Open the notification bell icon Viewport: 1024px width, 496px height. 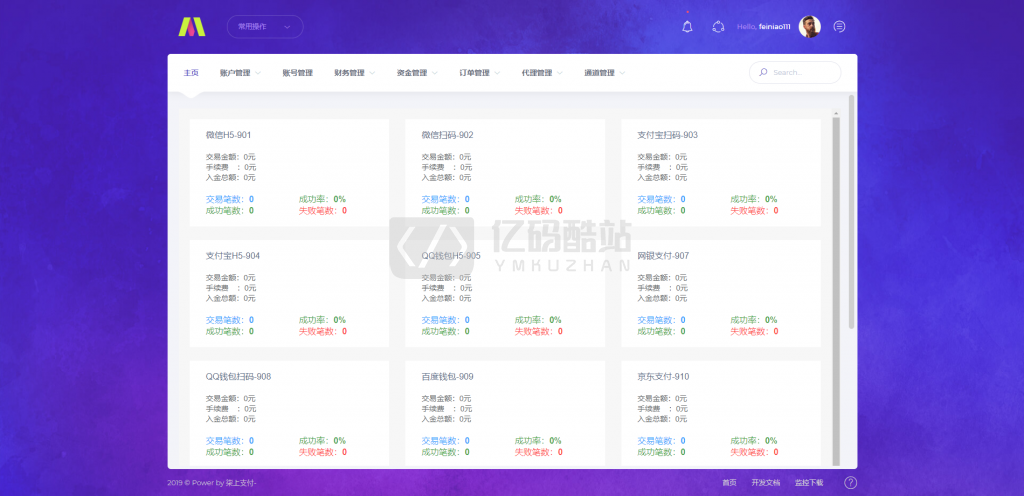(x=687, y=27)
